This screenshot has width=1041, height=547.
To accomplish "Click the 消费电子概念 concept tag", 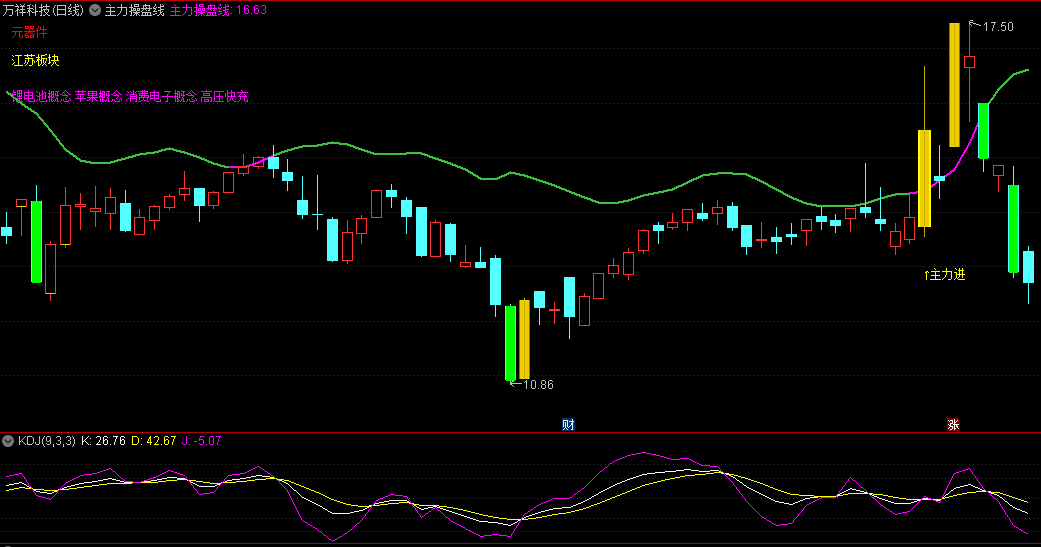I will [x=161, y=96].
